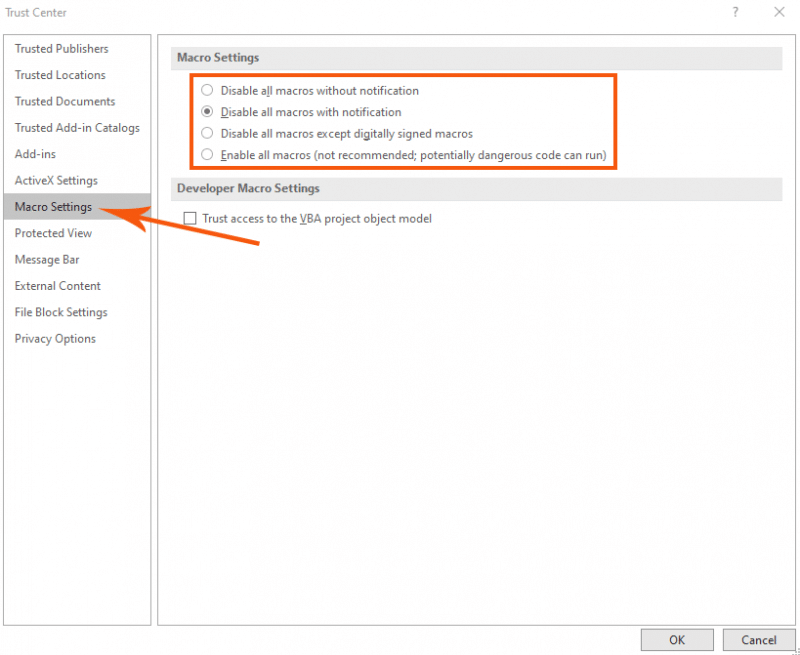Select disable all except digitally signed macros
The height and width of the screenshot is (655, 800).
pyautogui.click(x=207, y=133)
